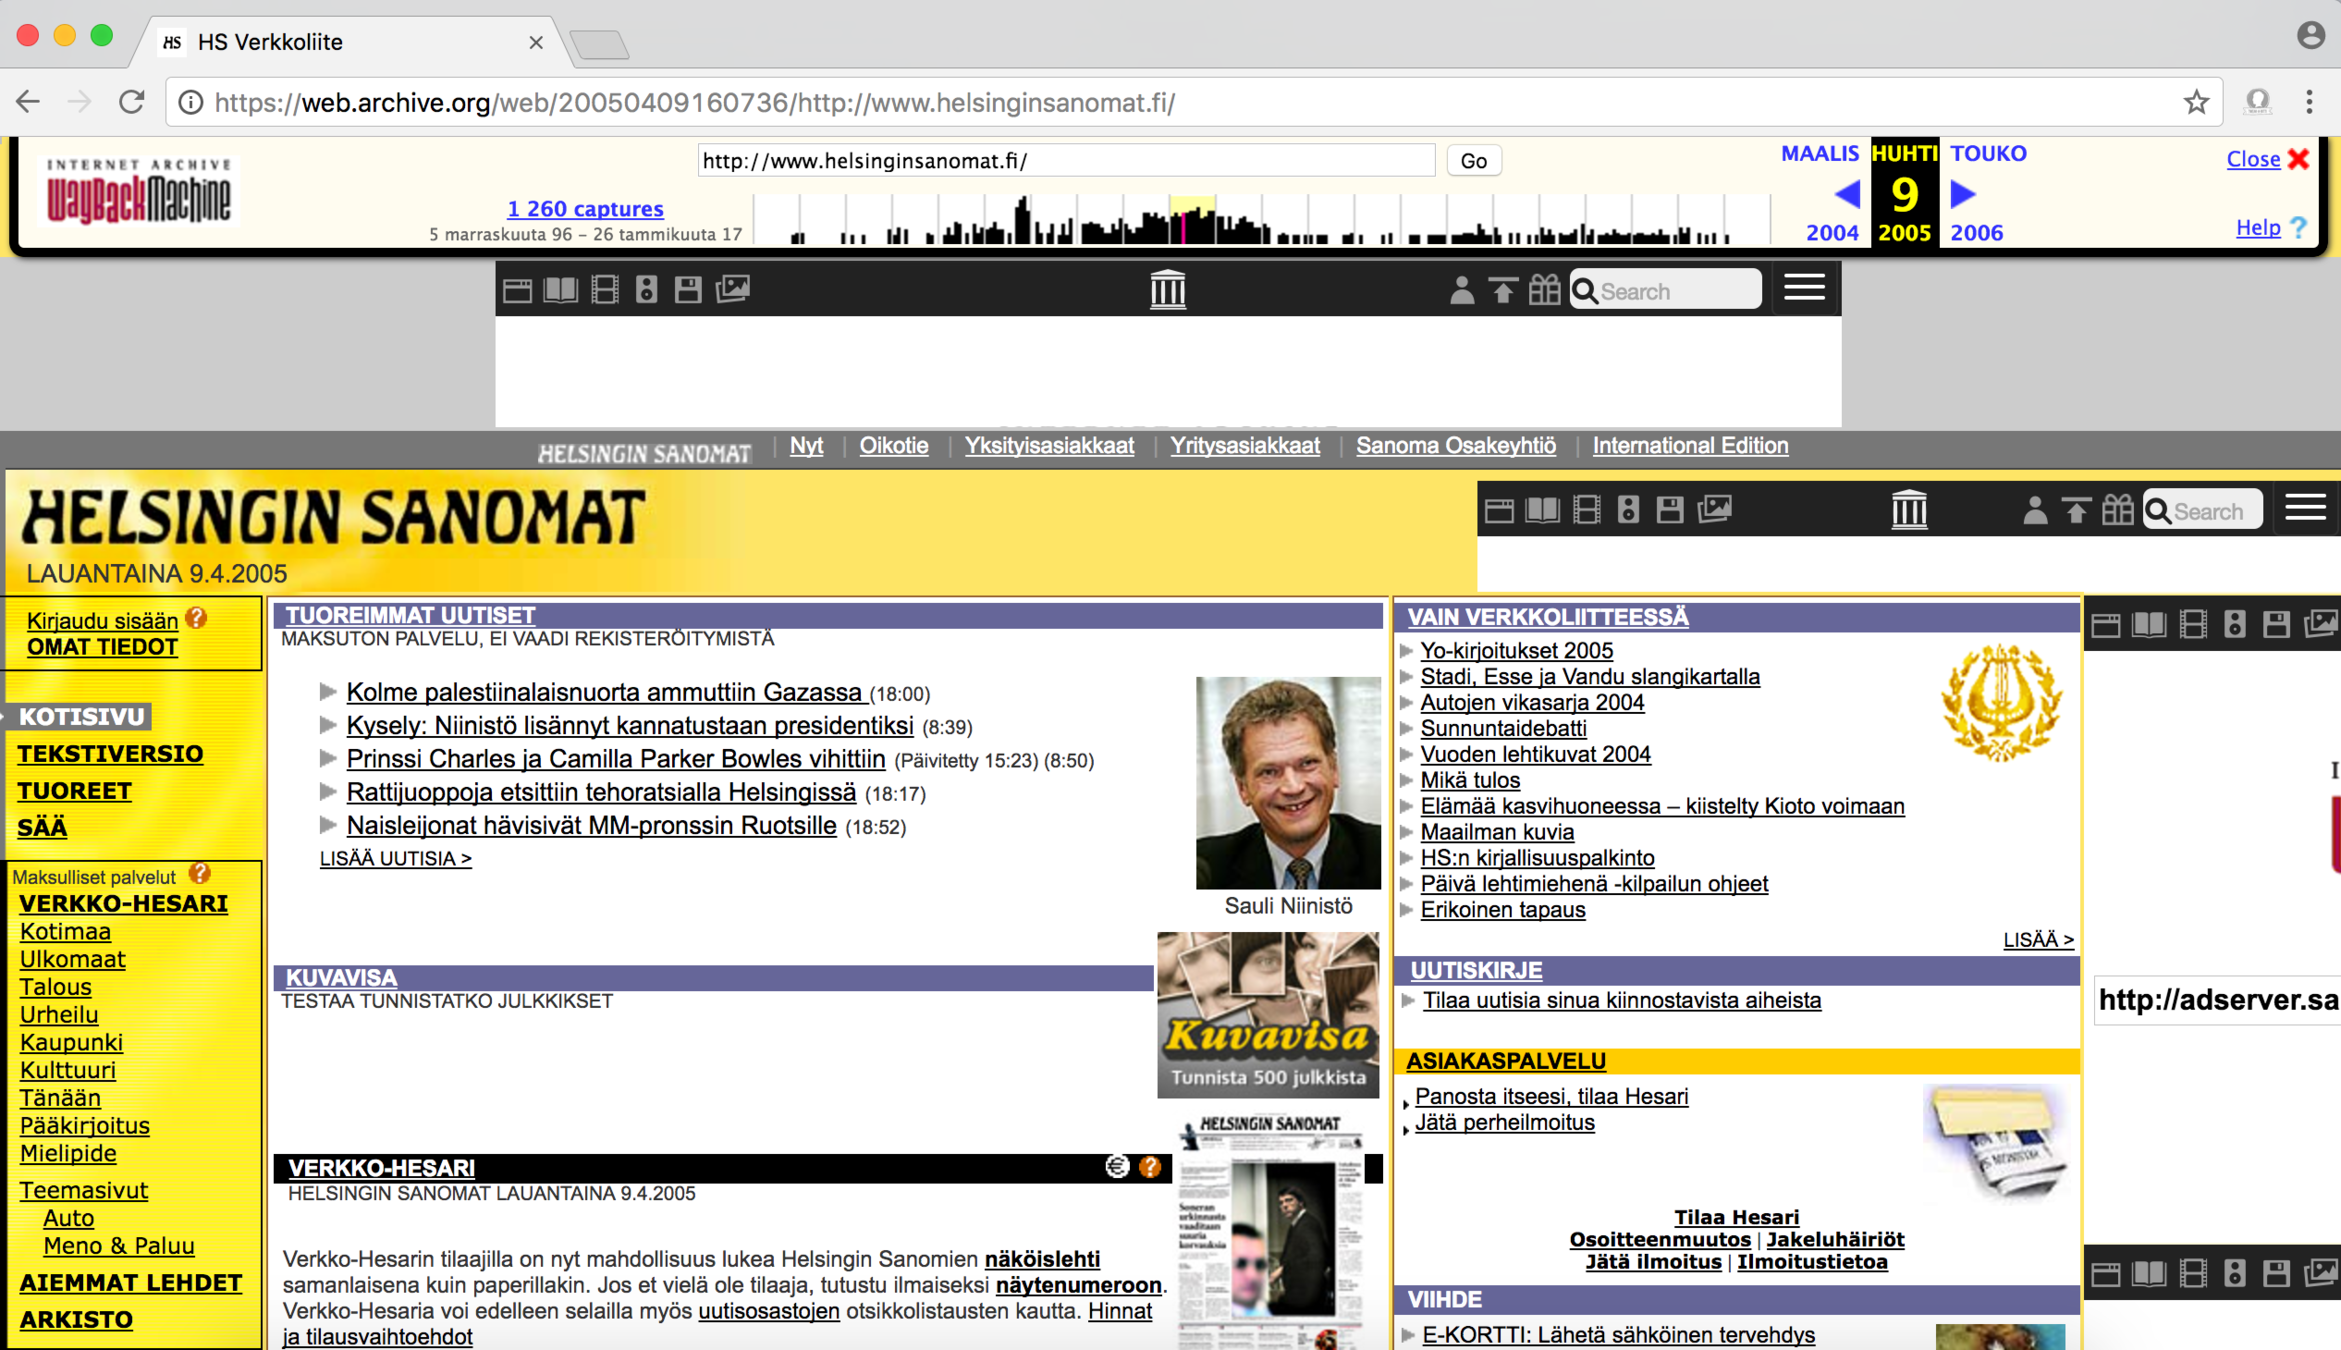Click orange help icon beside Kirjaudu sisään
The width and height of the screenshot is (2341, 1350).
[197, 619]
